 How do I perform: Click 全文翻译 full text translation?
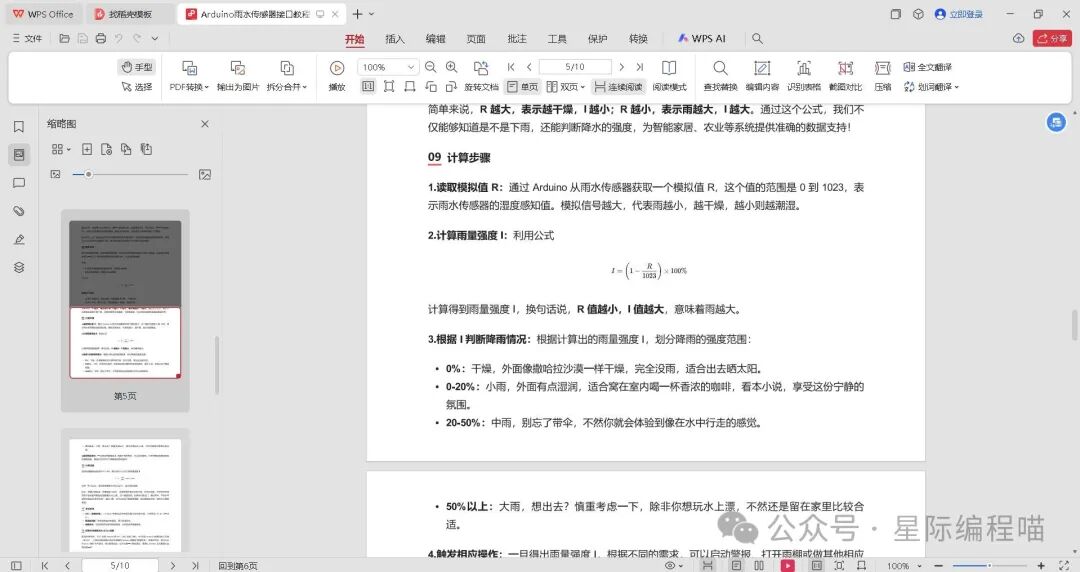928,67
